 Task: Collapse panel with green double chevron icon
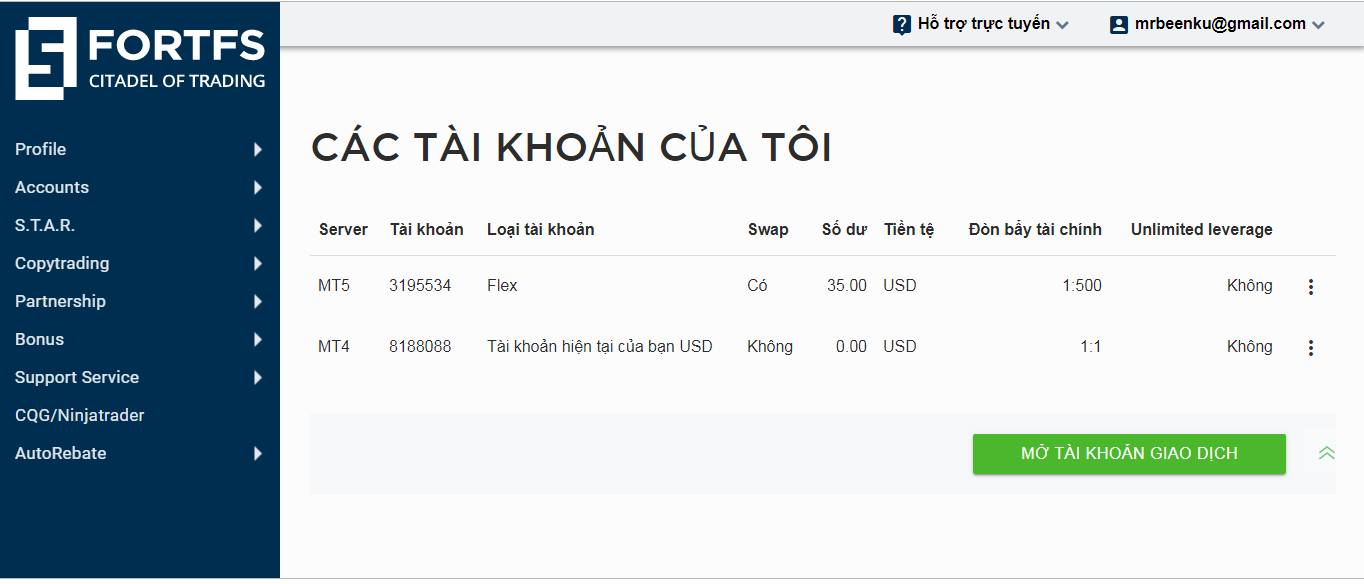point(1327,453)
